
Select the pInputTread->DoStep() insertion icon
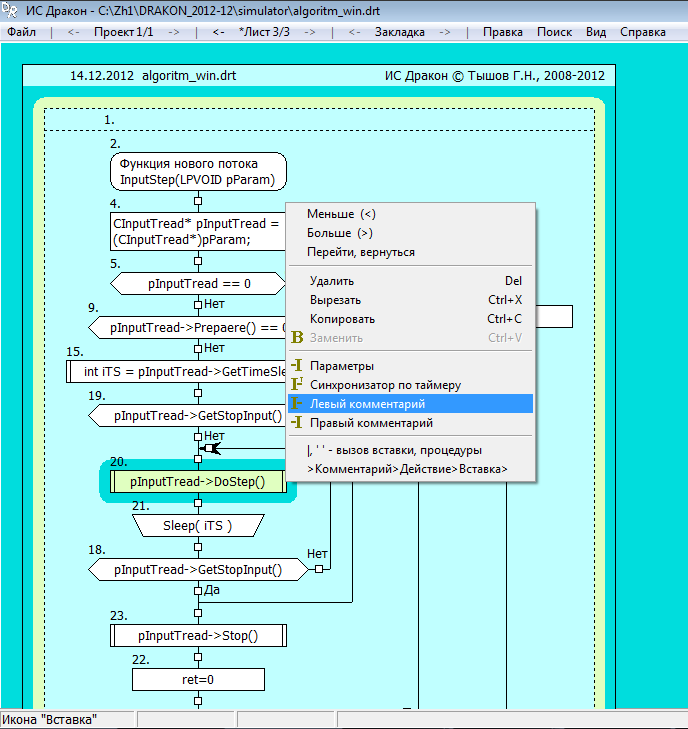[x=197, y=482]
